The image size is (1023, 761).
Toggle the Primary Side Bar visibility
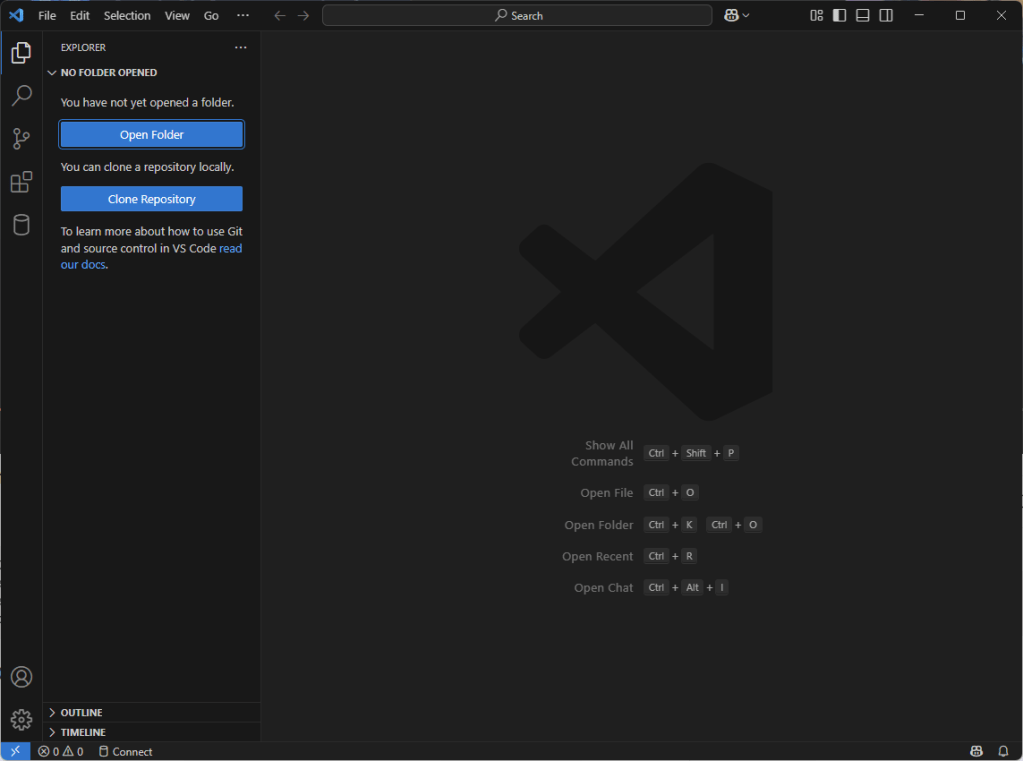pos(839,15)
